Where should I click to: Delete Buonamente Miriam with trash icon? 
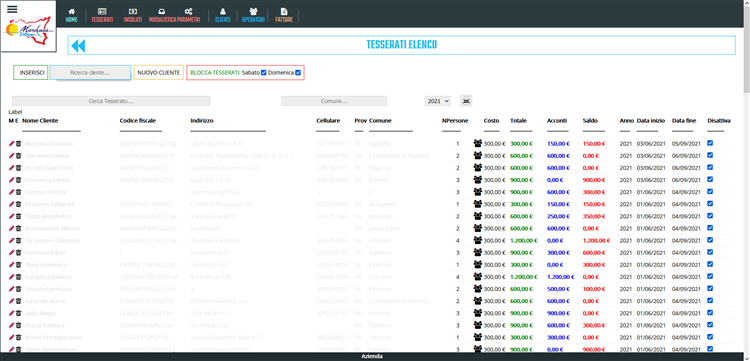[18, 229]
